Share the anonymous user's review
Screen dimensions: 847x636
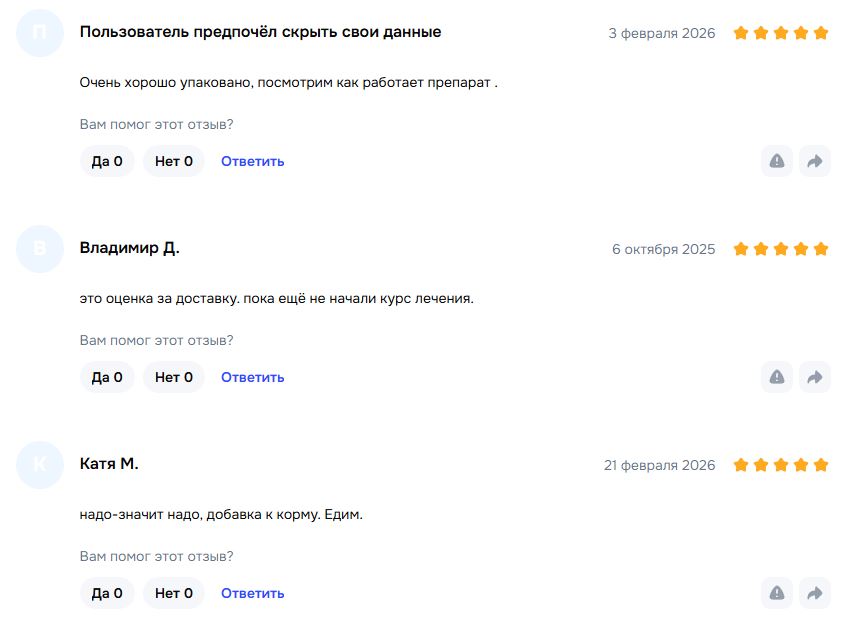click(x=815, y=161)
